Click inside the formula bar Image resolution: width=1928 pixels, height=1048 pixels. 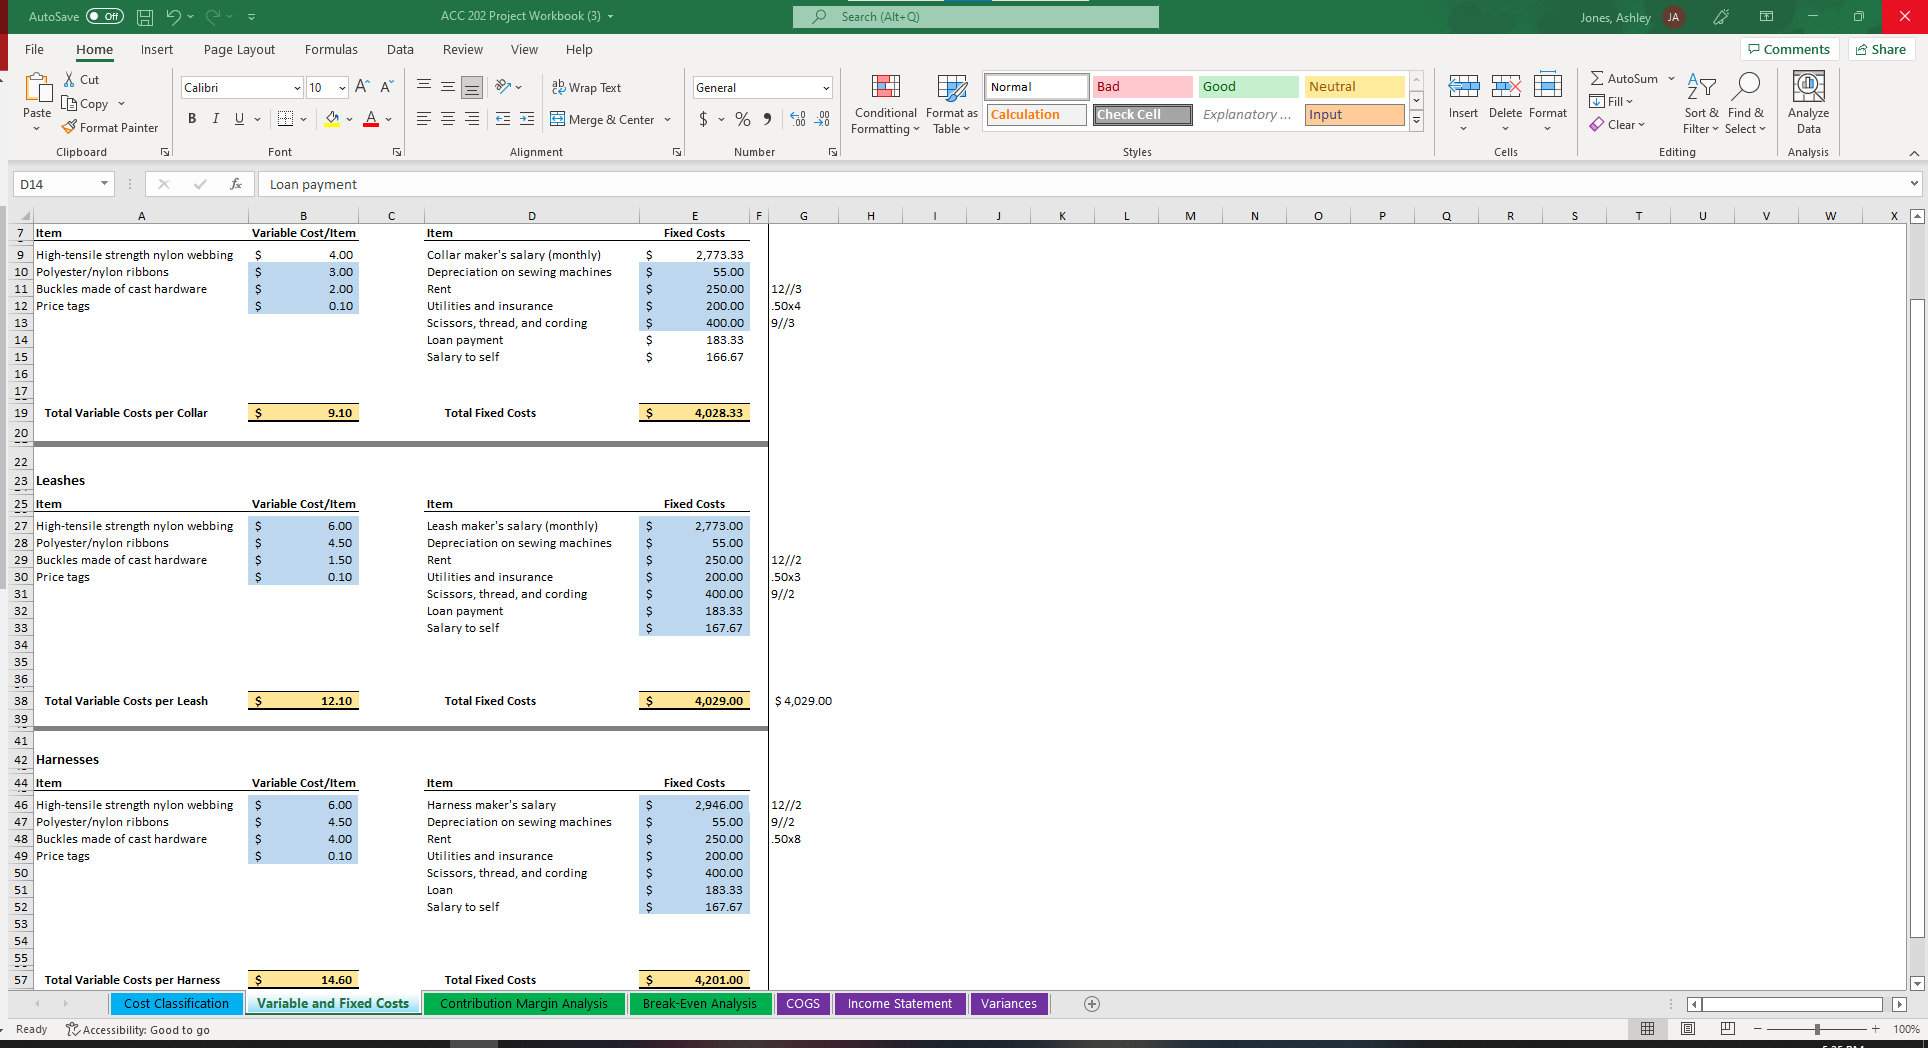700,184
